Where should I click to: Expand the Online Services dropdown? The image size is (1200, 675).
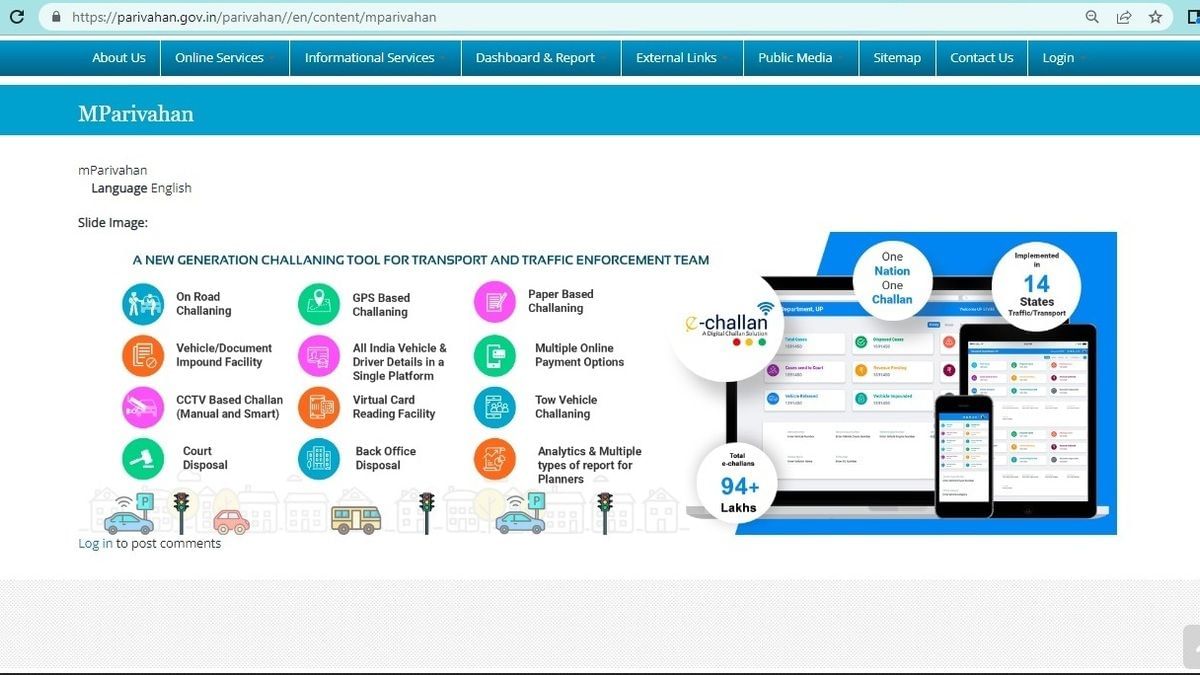219,57
